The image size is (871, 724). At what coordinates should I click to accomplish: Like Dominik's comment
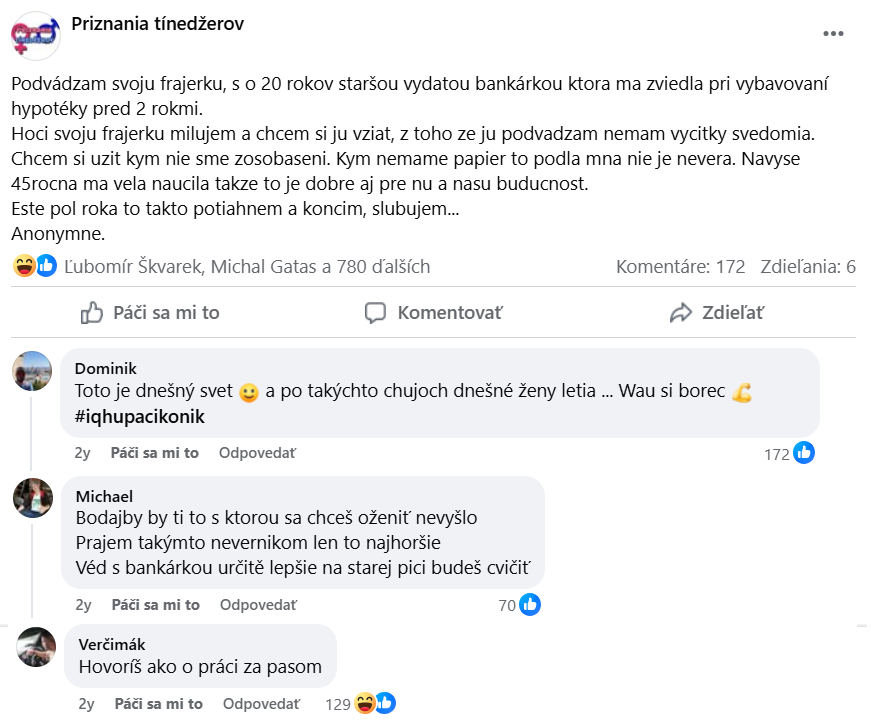pyautogui.click(x=155, y=453)
